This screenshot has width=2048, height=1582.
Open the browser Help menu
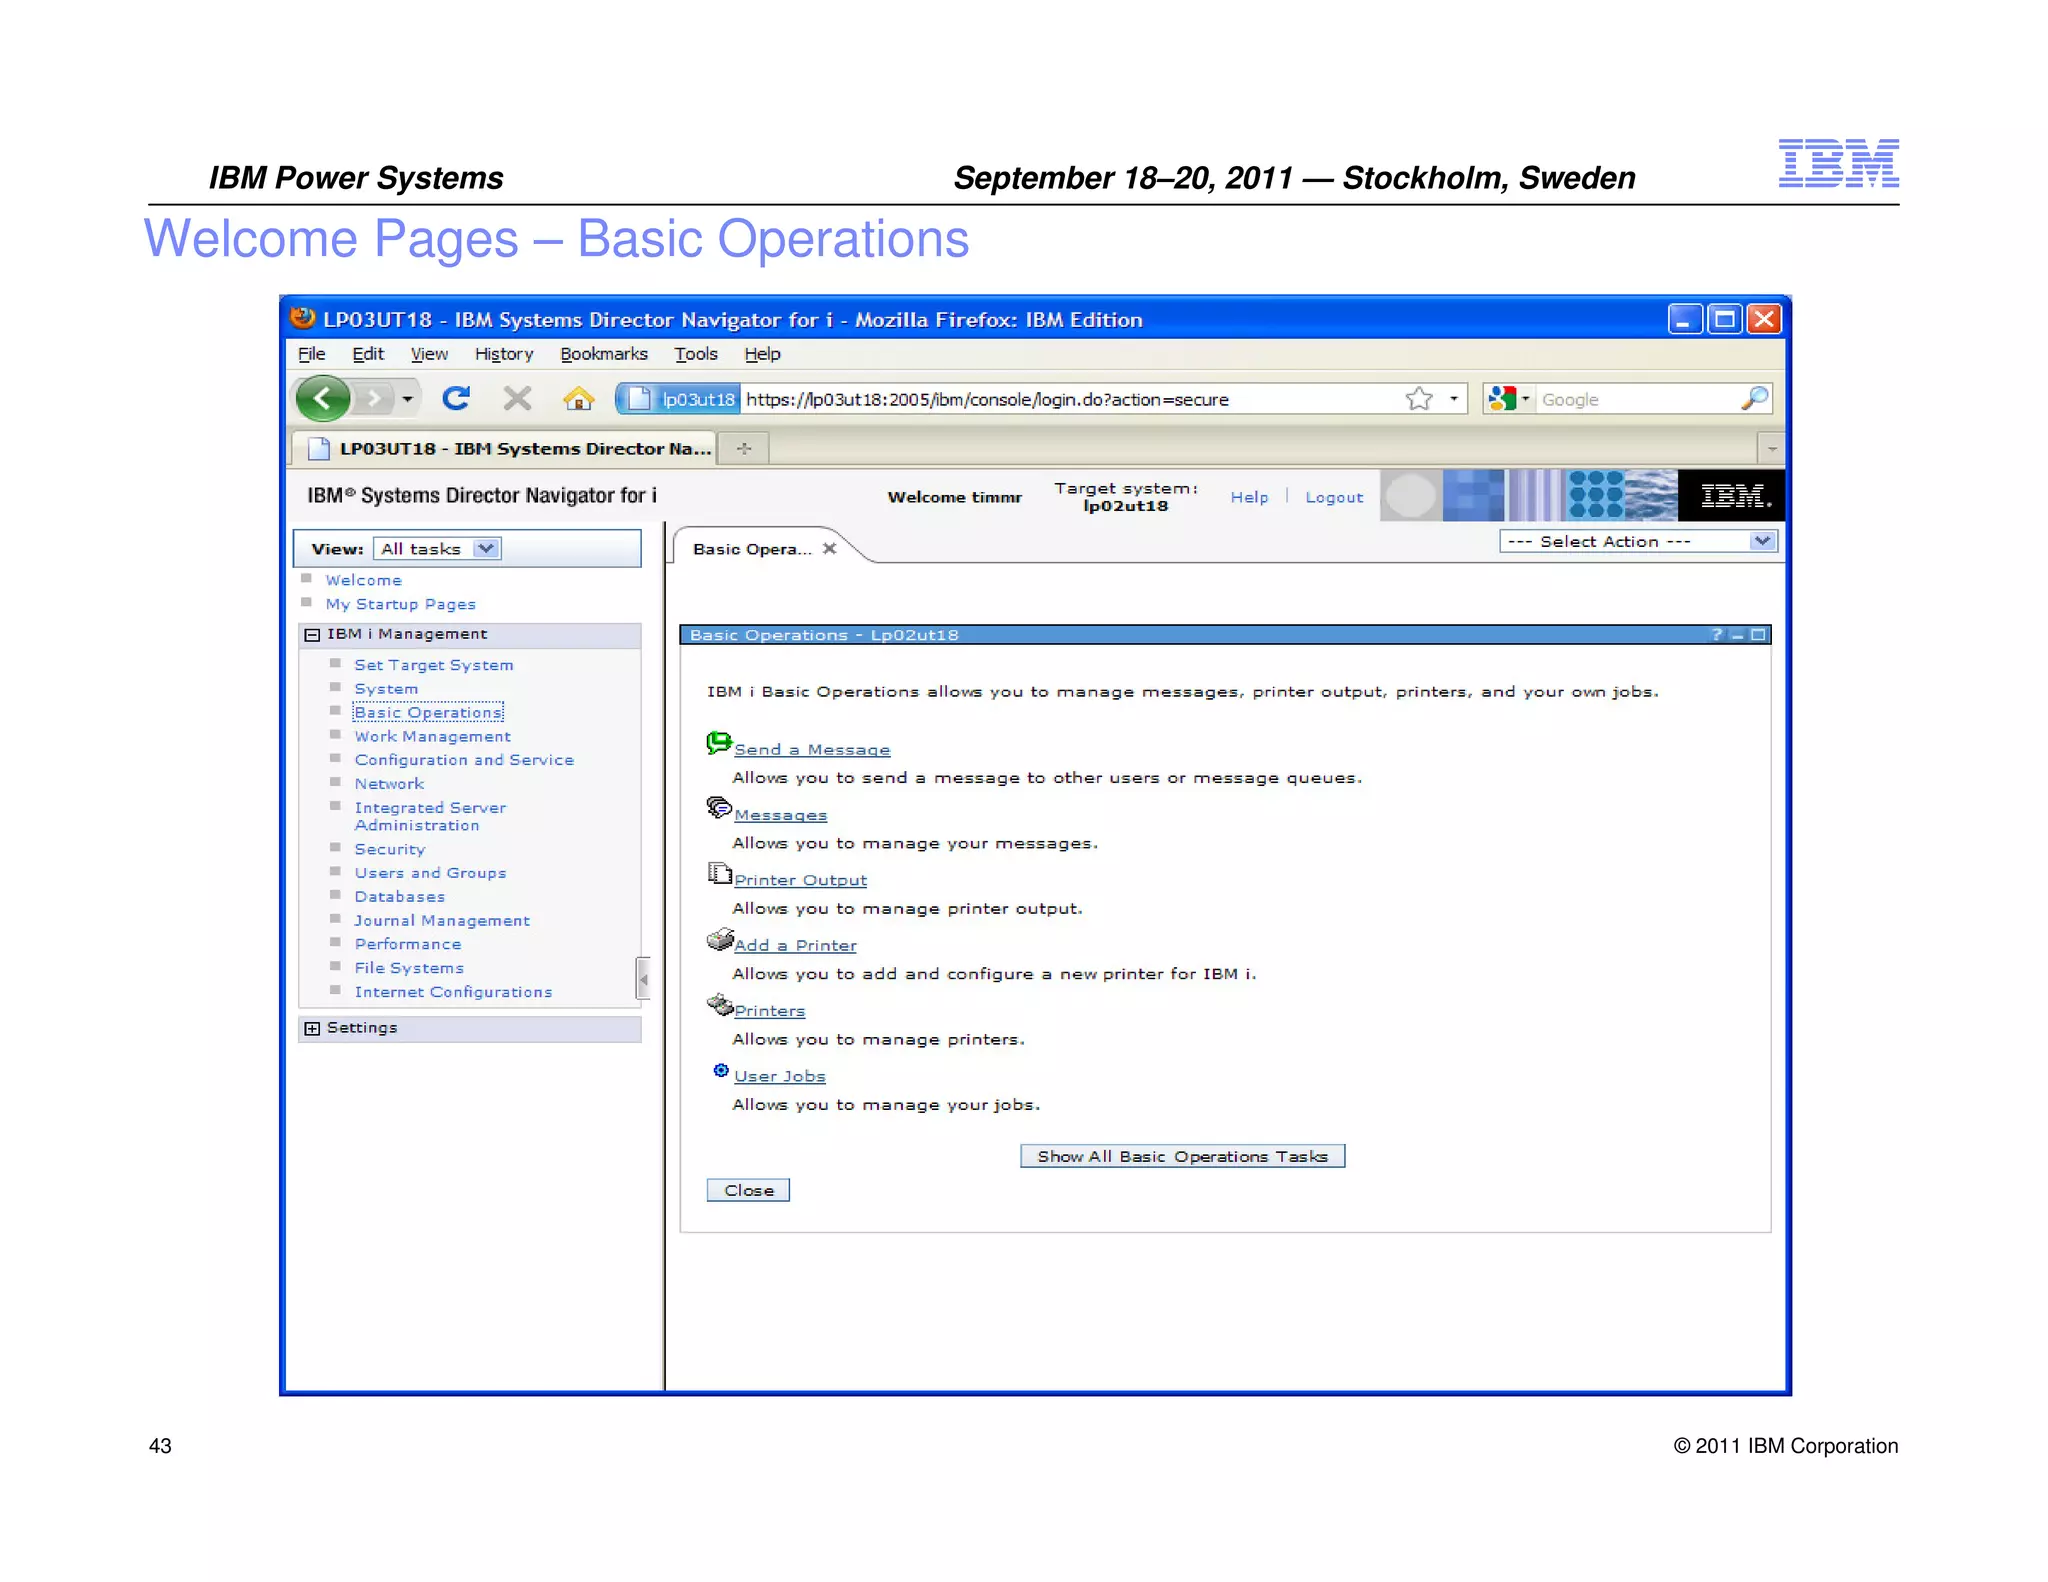762,354
